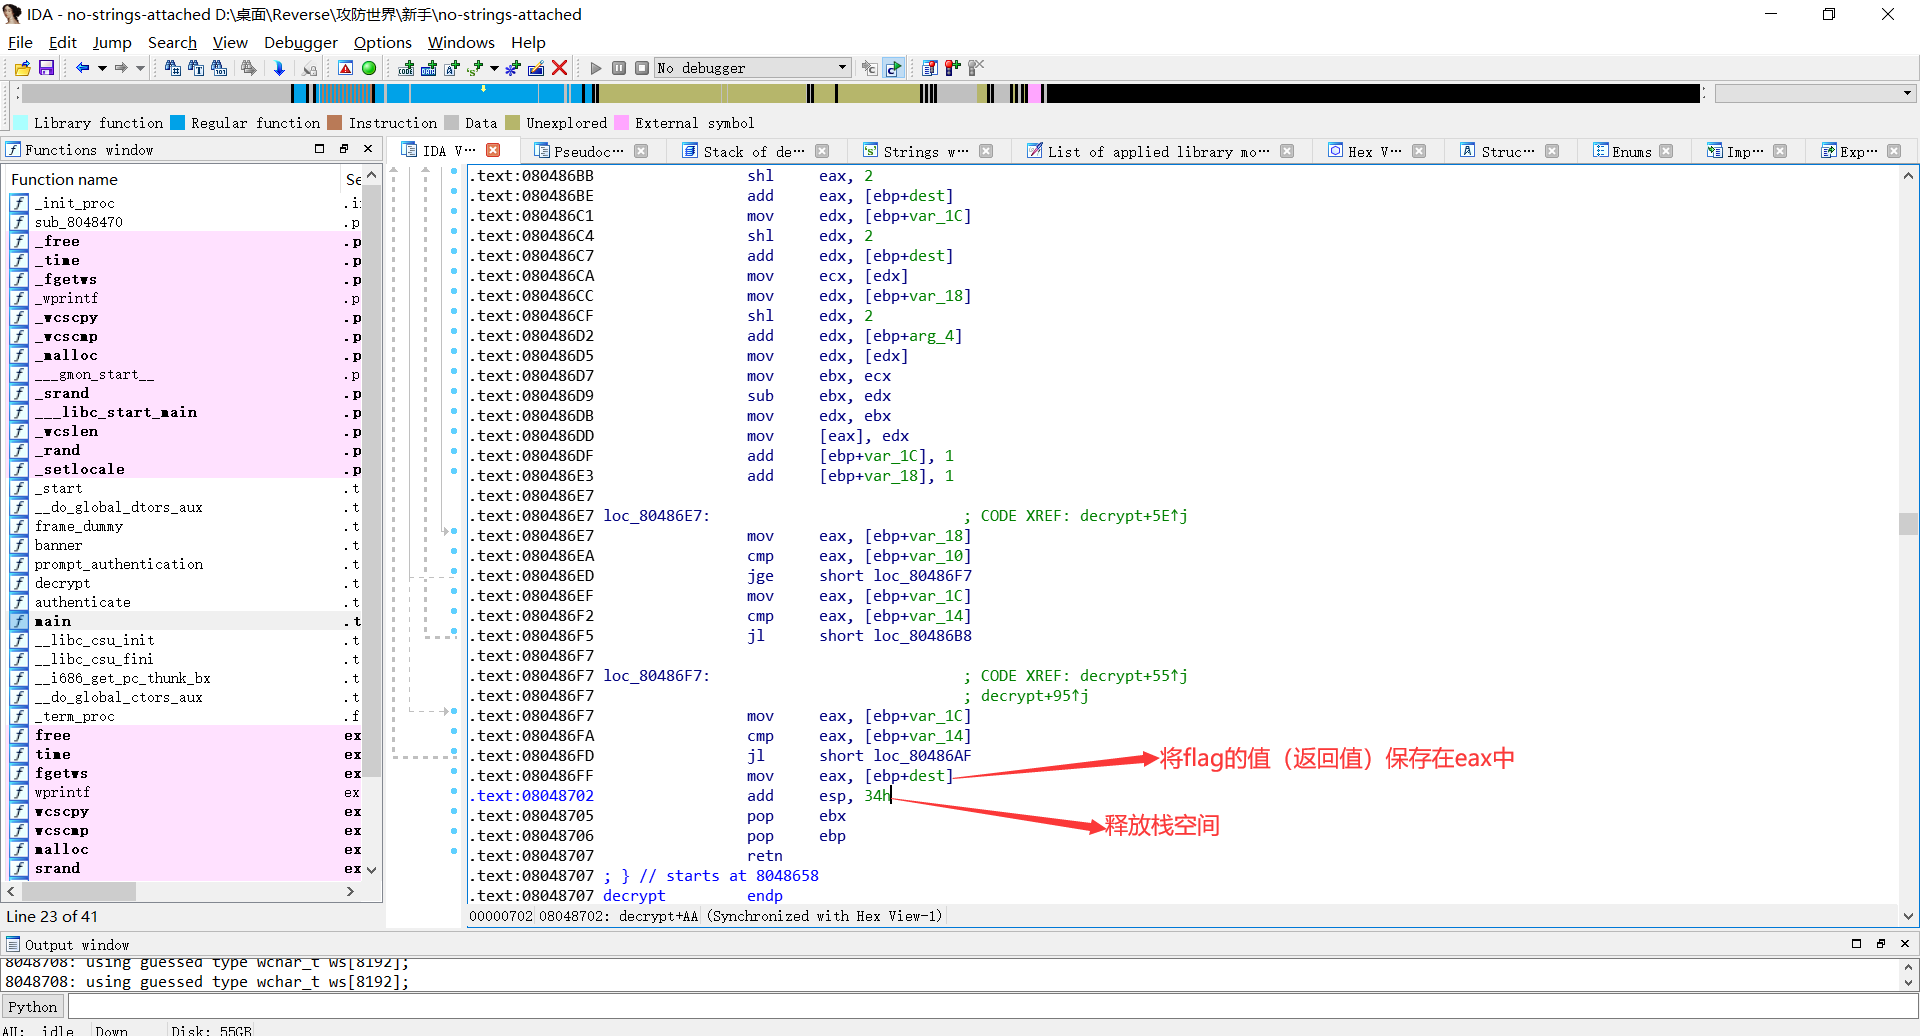Start debugging with the play button

[x=596, y=68]
